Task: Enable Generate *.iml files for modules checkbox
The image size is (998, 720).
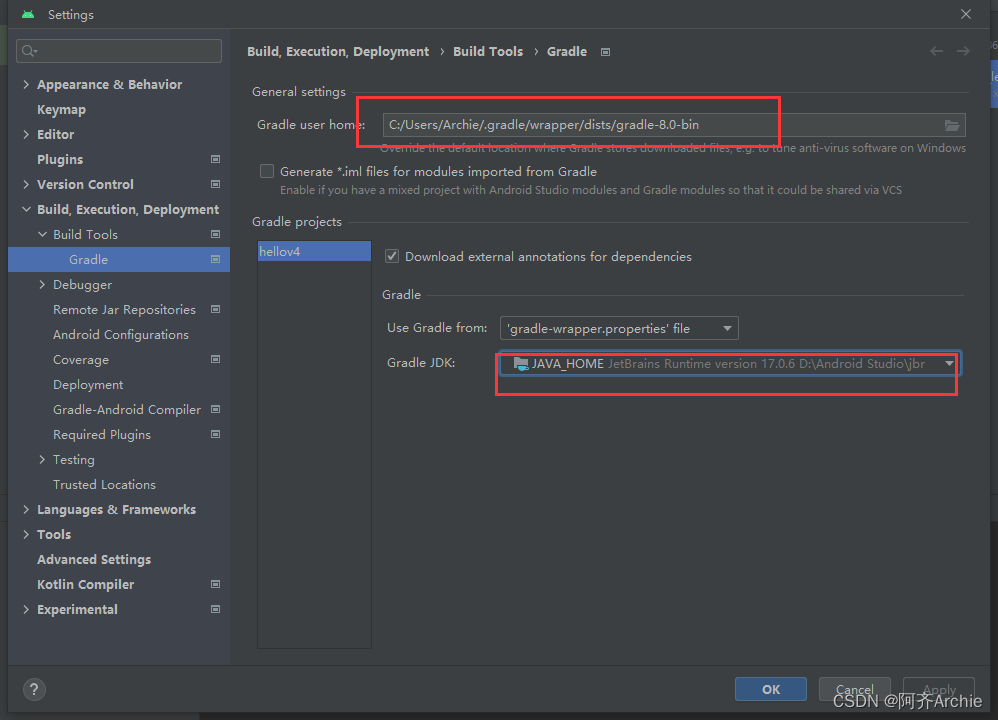Action: (x=267, y=171)
